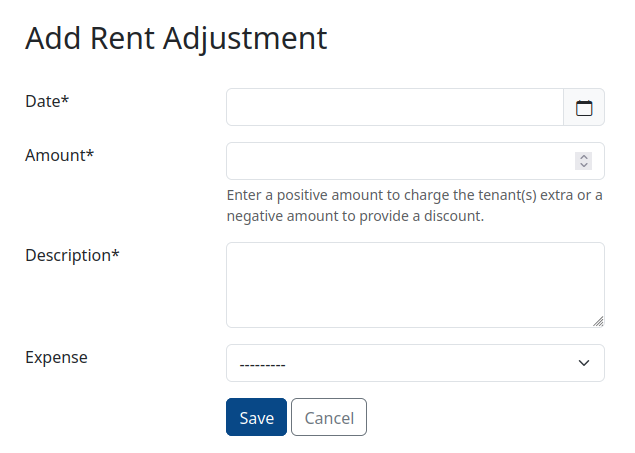Click the required asterisk beside Description
This screenshot has width=635, height=453.
[115, 252]
